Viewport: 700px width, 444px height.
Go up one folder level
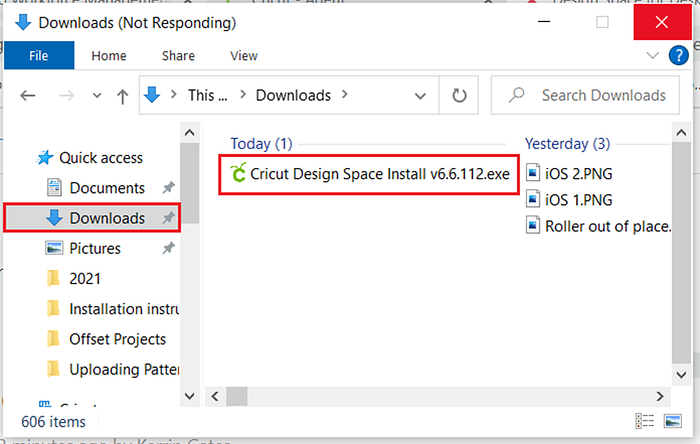122,95
